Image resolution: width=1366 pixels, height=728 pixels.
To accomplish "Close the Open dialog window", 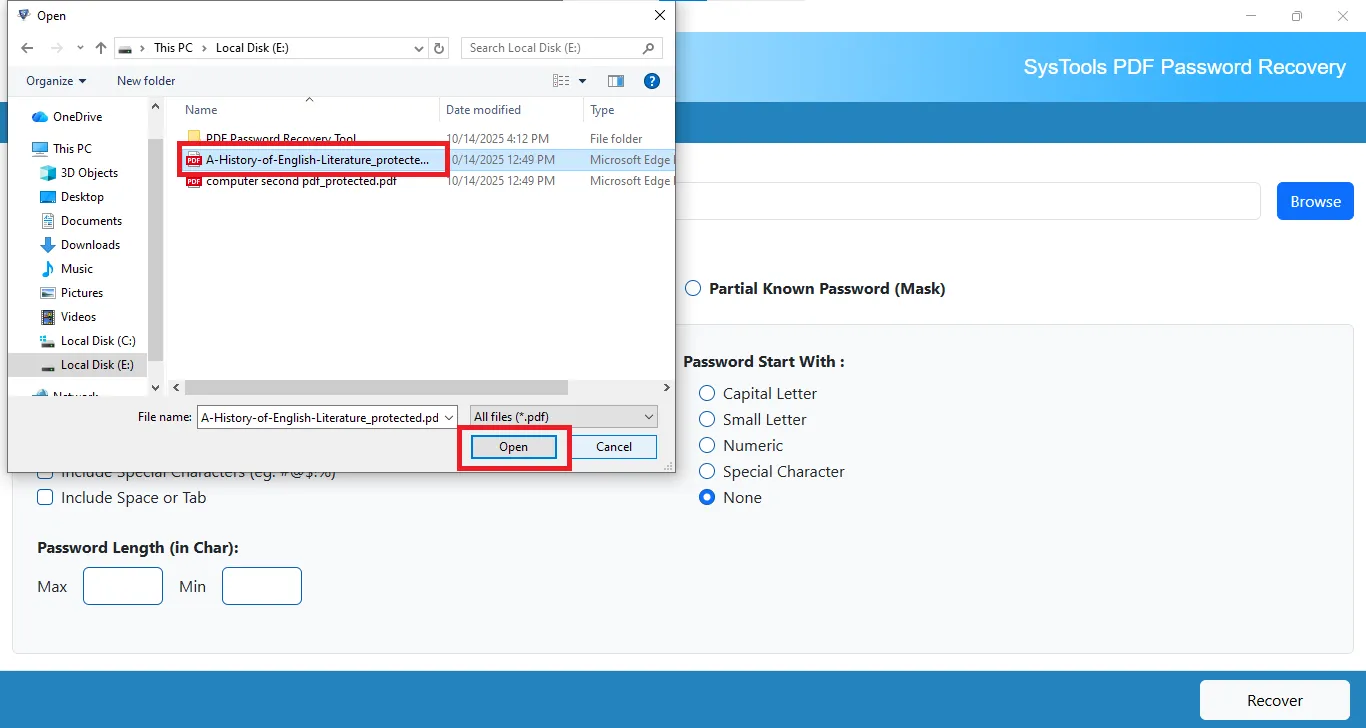I will 660,15.
